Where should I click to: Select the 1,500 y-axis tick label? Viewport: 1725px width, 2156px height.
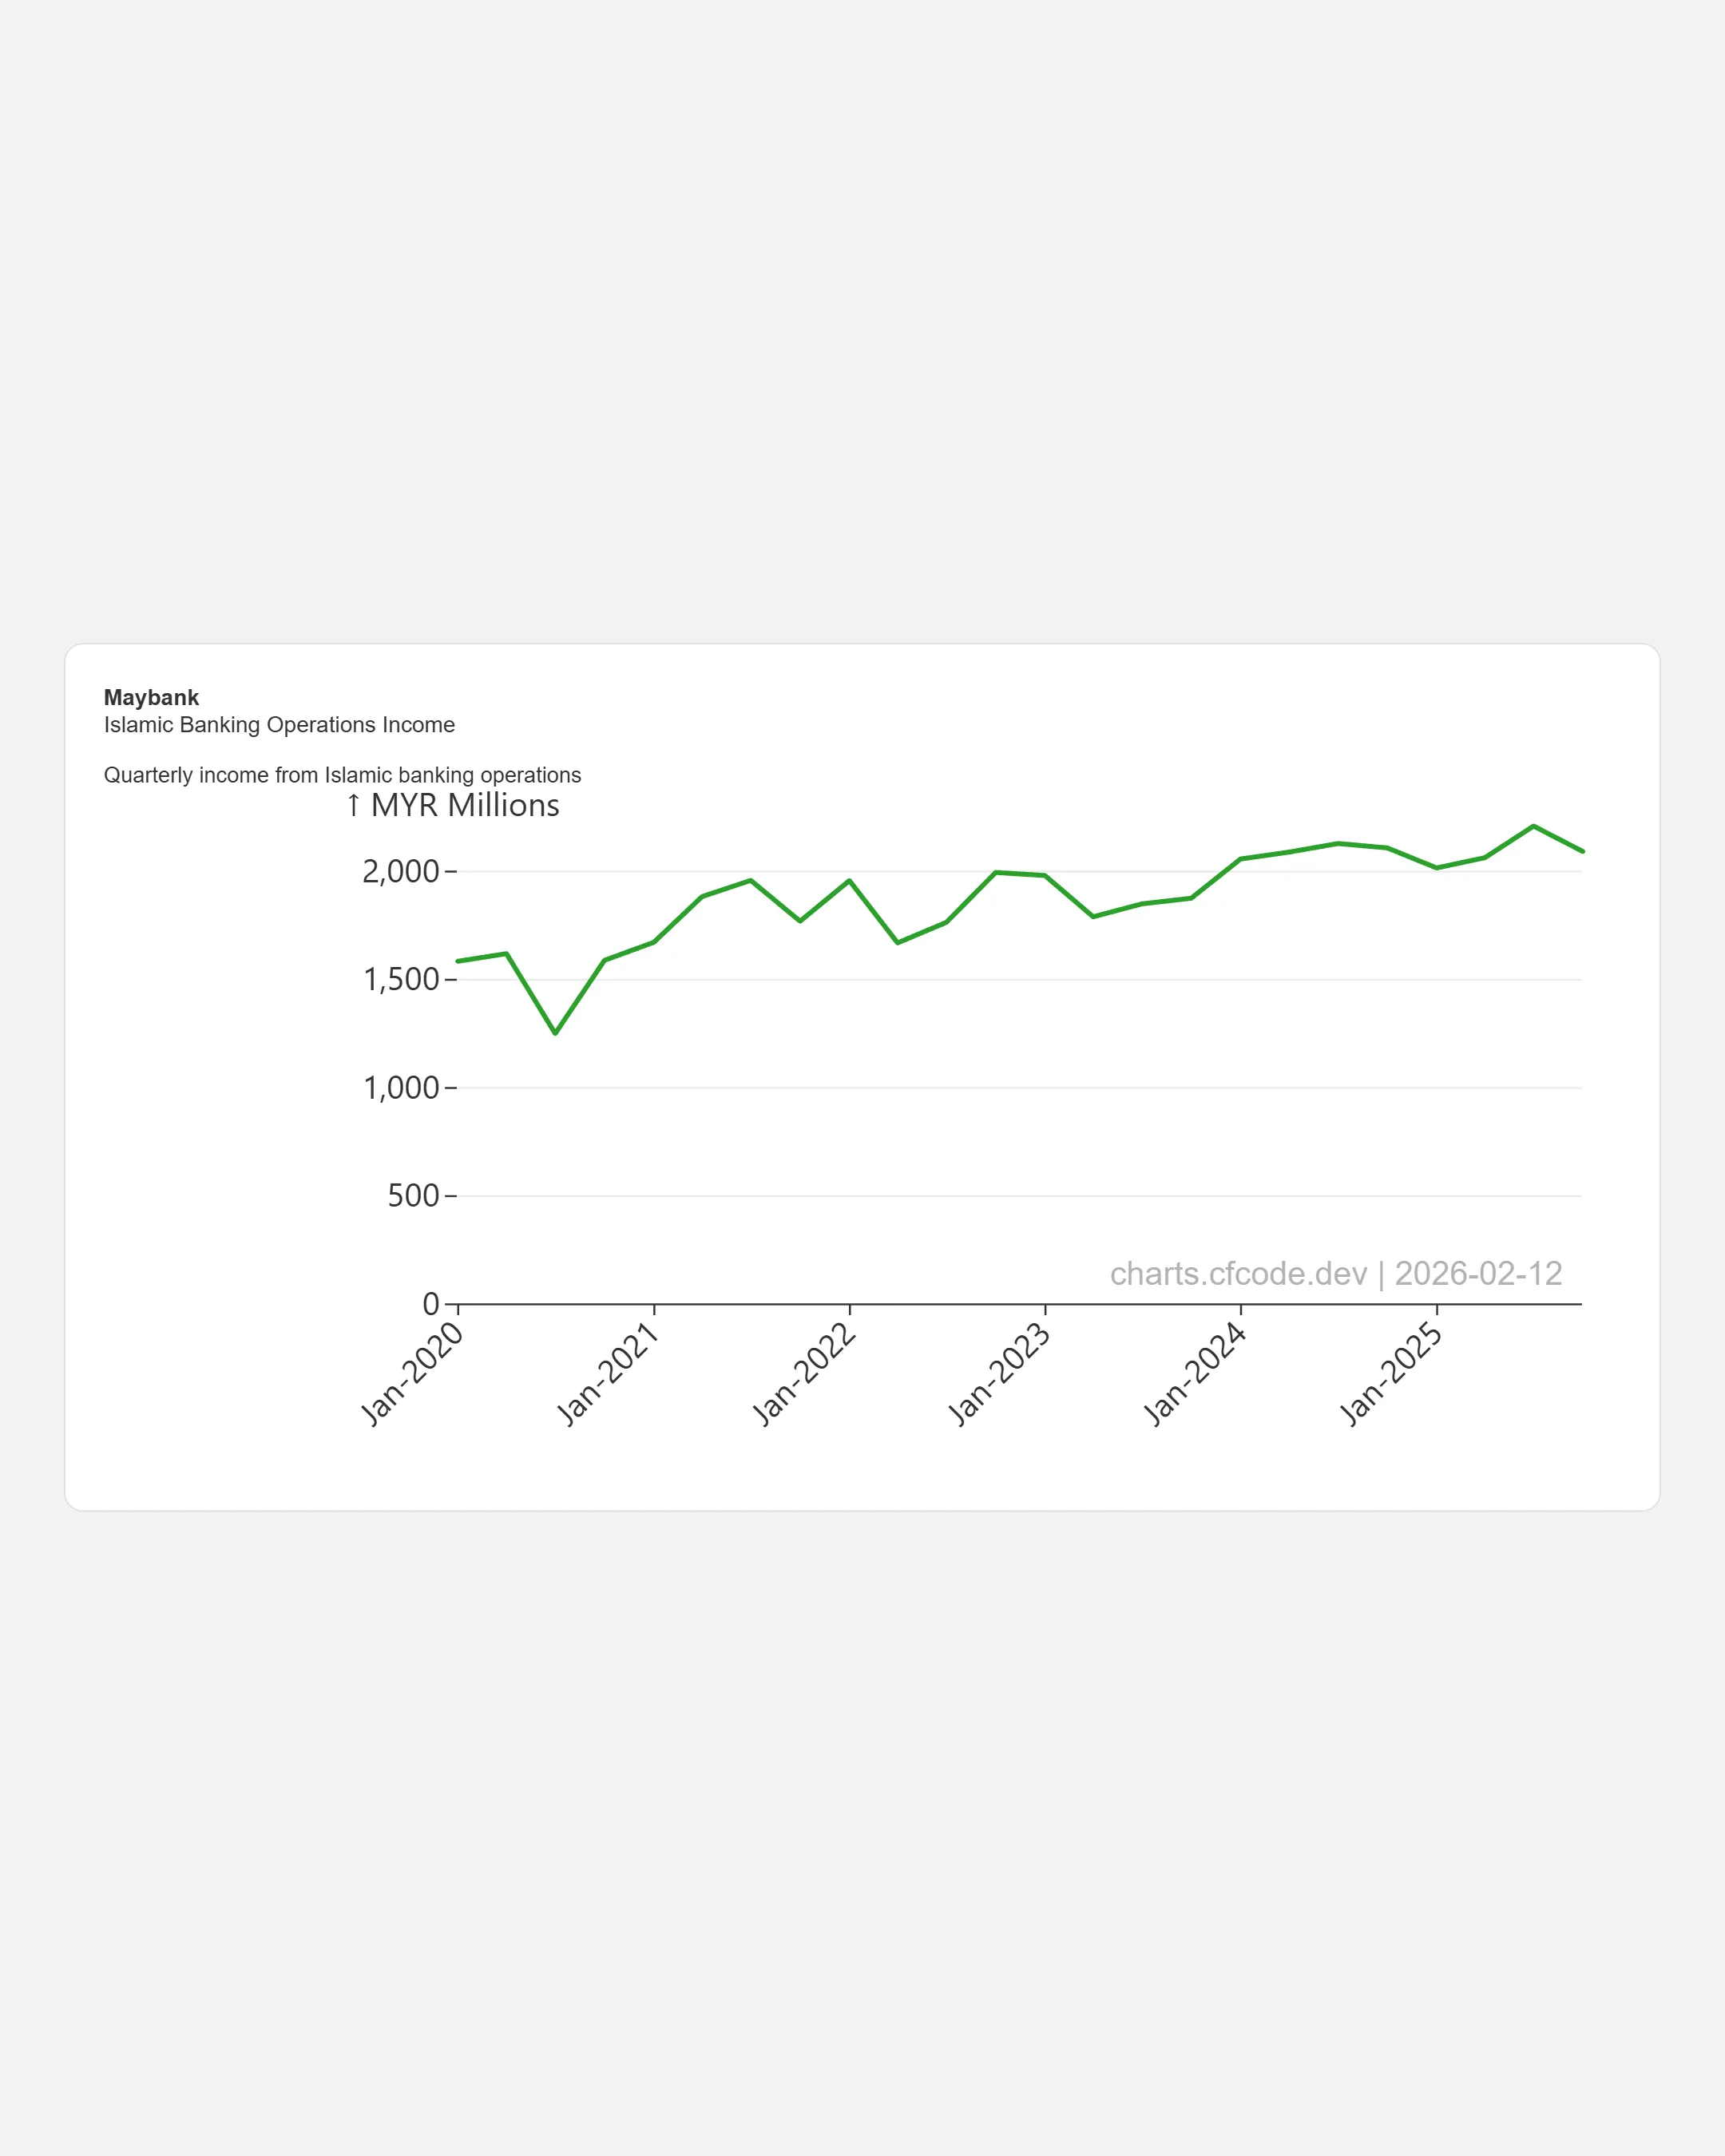pyautogui.click(x=400, y=979)
